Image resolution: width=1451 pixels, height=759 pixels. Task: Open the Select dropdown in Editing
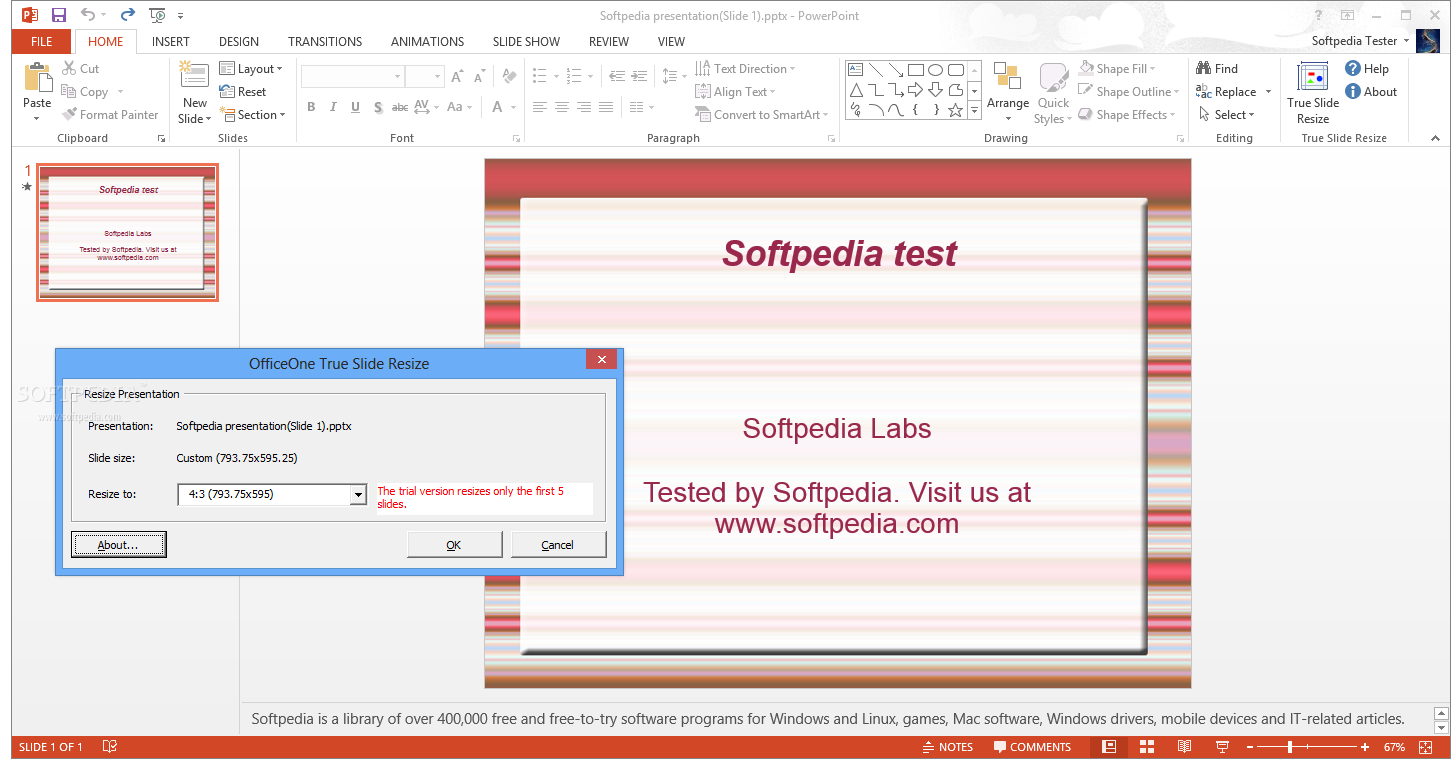[1226, 114]
